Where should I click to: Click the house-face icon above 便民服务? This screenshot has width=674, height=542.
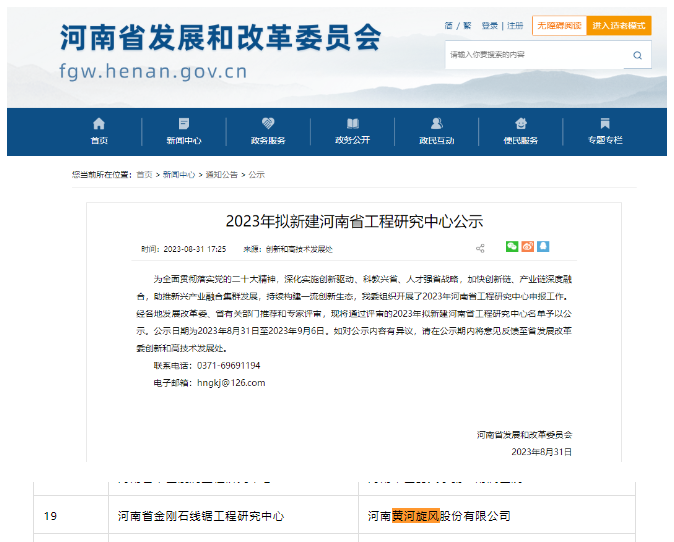[521, 124]
